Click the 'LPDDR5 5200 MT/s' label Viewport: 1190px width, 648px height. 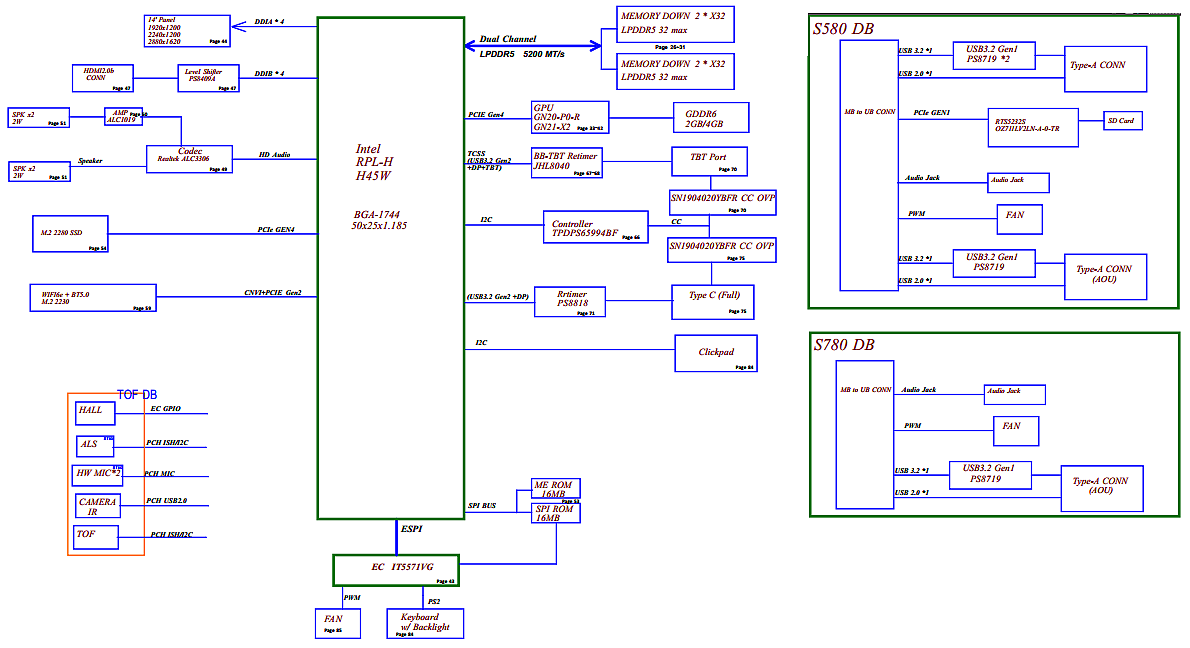[x=522, y=55]
